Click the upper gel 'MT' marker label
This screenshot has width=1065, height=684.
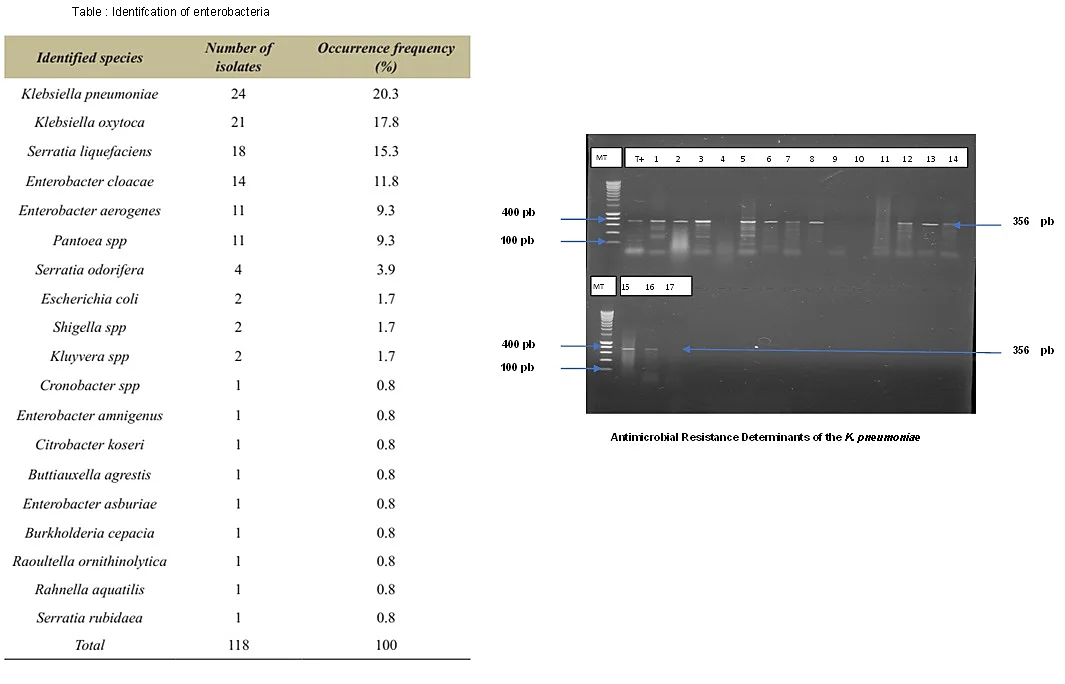(x=601, y=158)
